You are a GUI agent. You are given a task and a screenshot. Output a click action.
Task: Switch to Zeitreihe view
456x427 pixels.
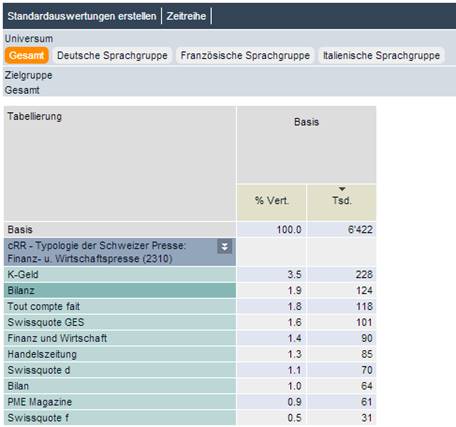(x=186, y=16)
